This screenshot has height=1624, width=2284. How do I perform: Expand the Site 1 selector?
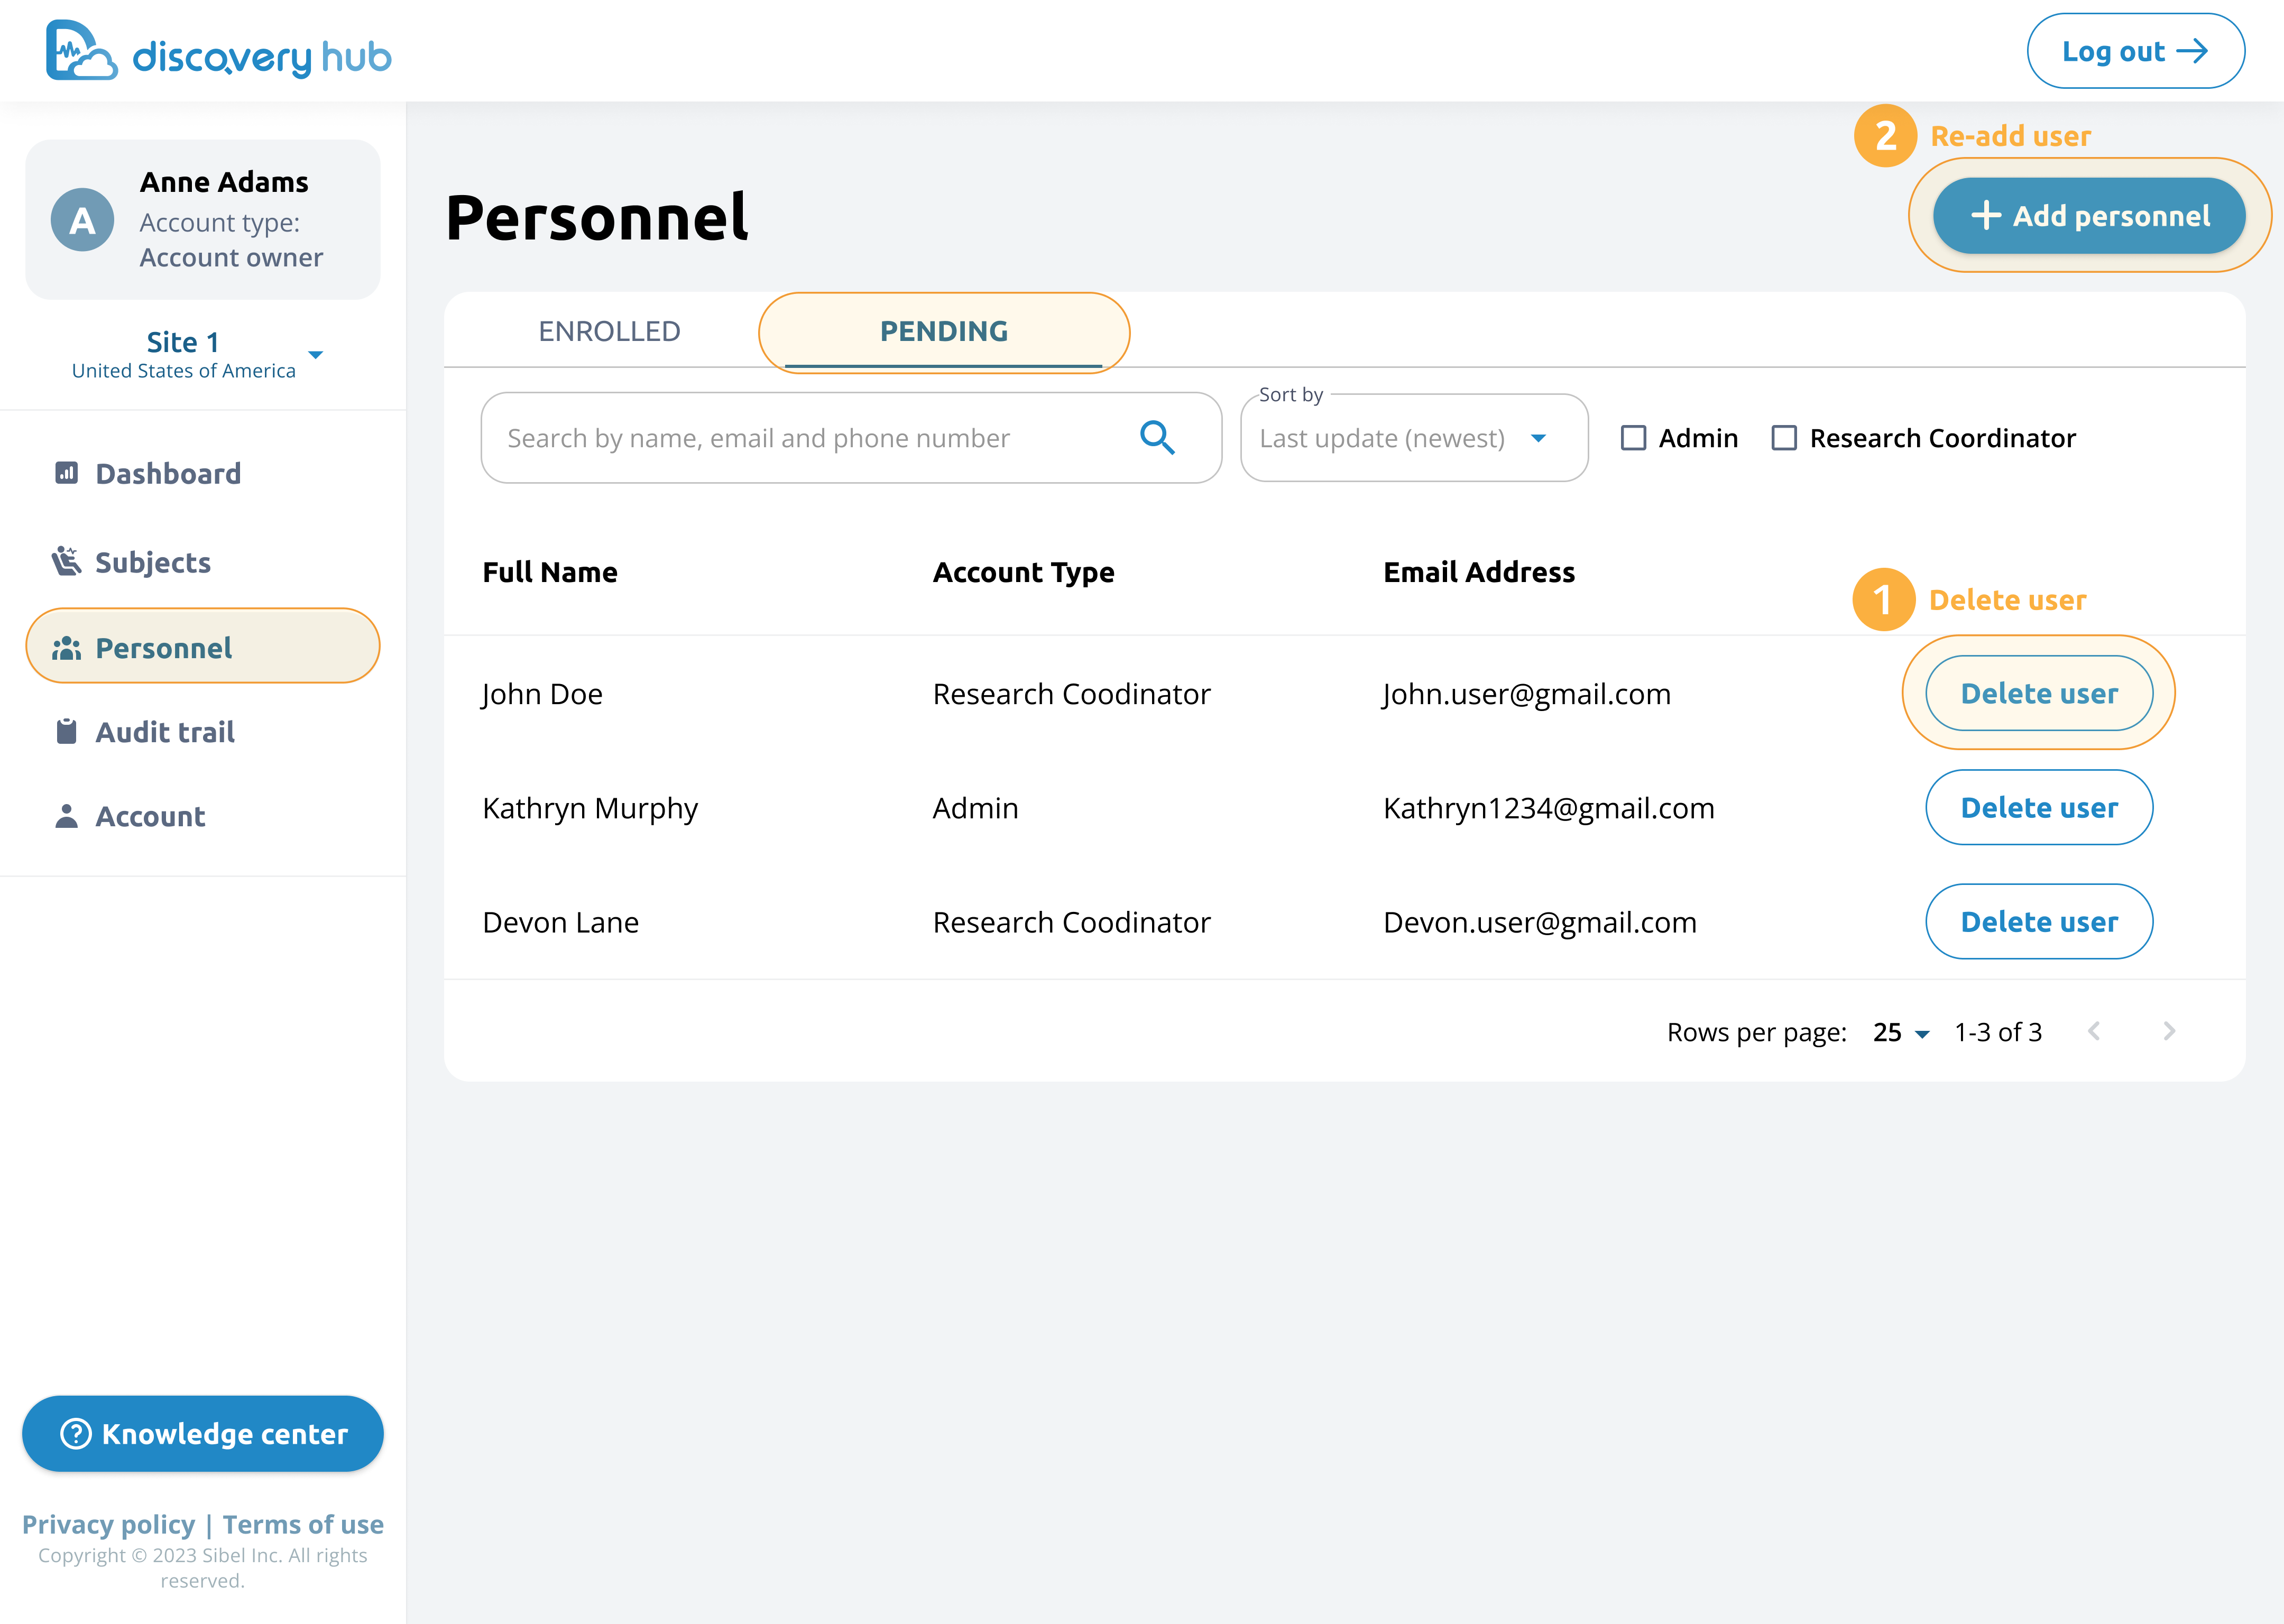pos(316,355)
